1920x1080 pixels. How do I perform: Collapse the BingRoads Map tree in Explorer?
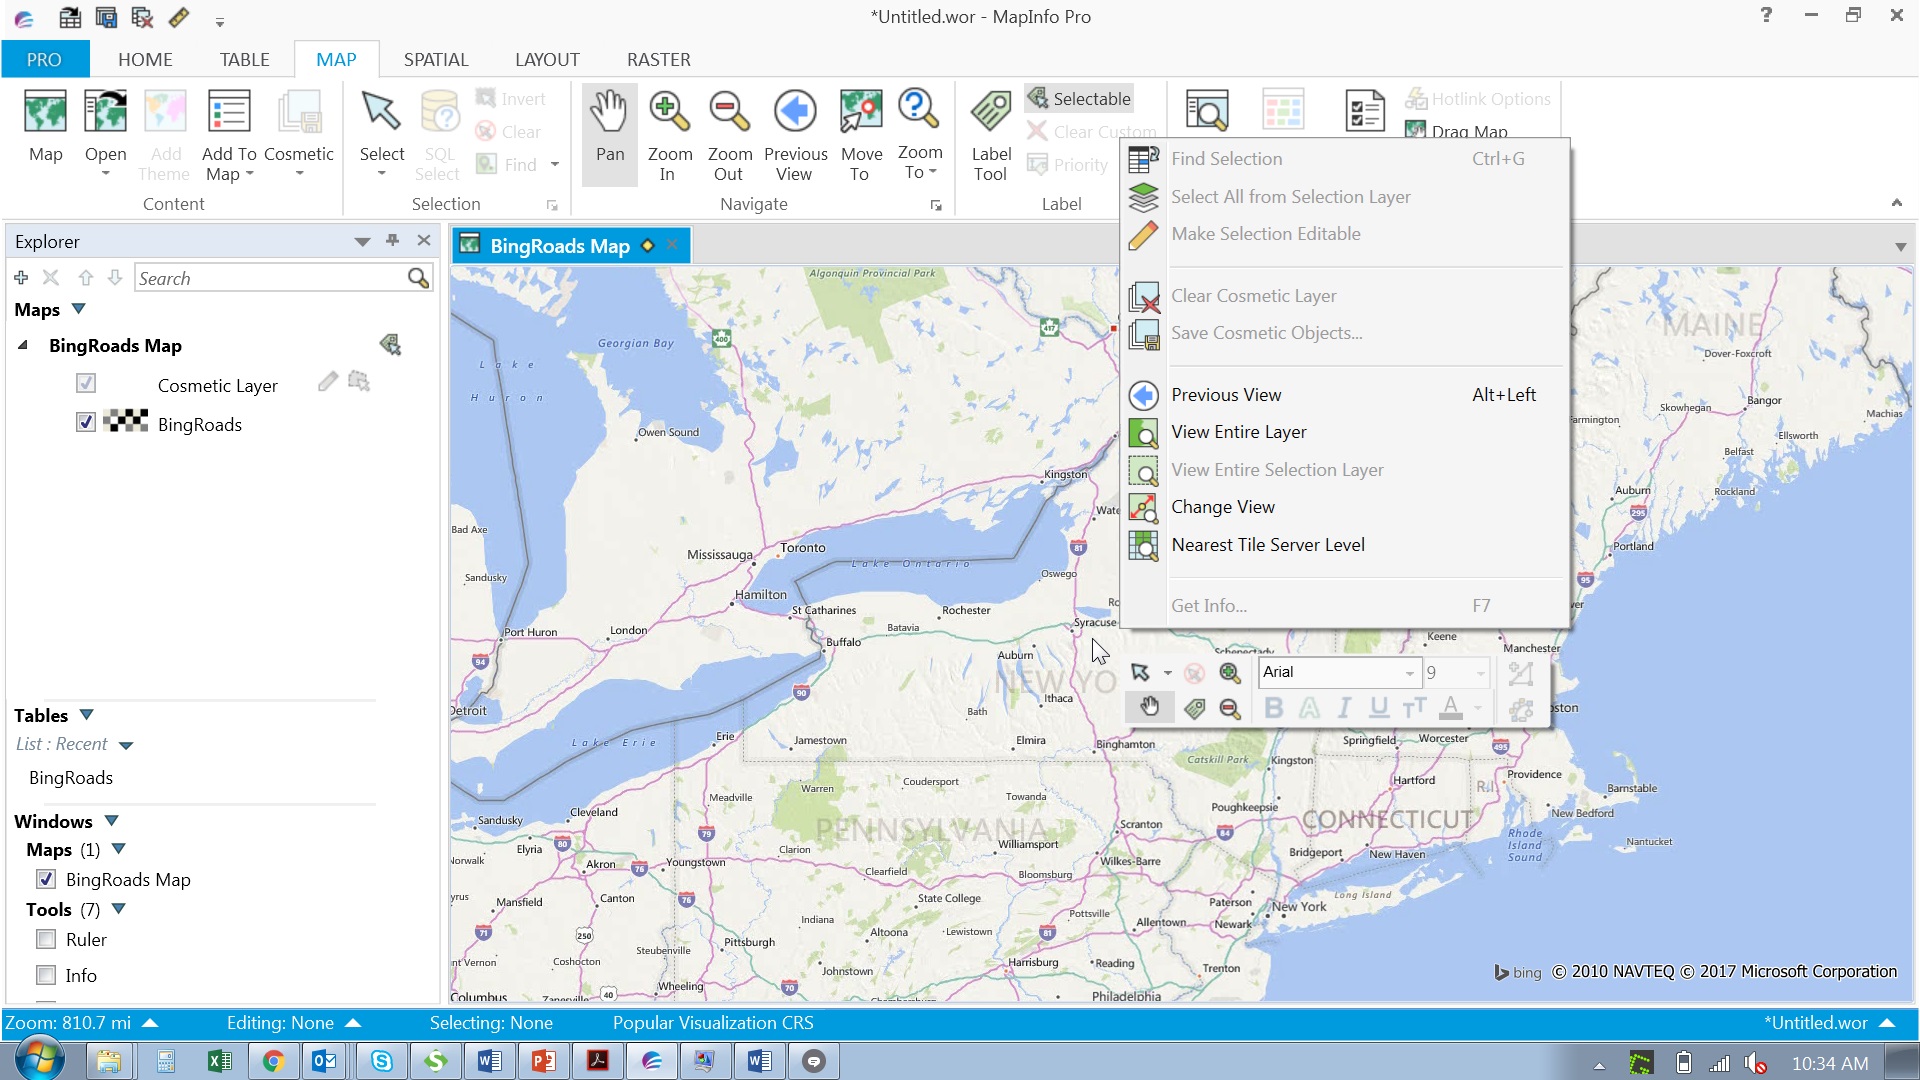pos(22,345)
